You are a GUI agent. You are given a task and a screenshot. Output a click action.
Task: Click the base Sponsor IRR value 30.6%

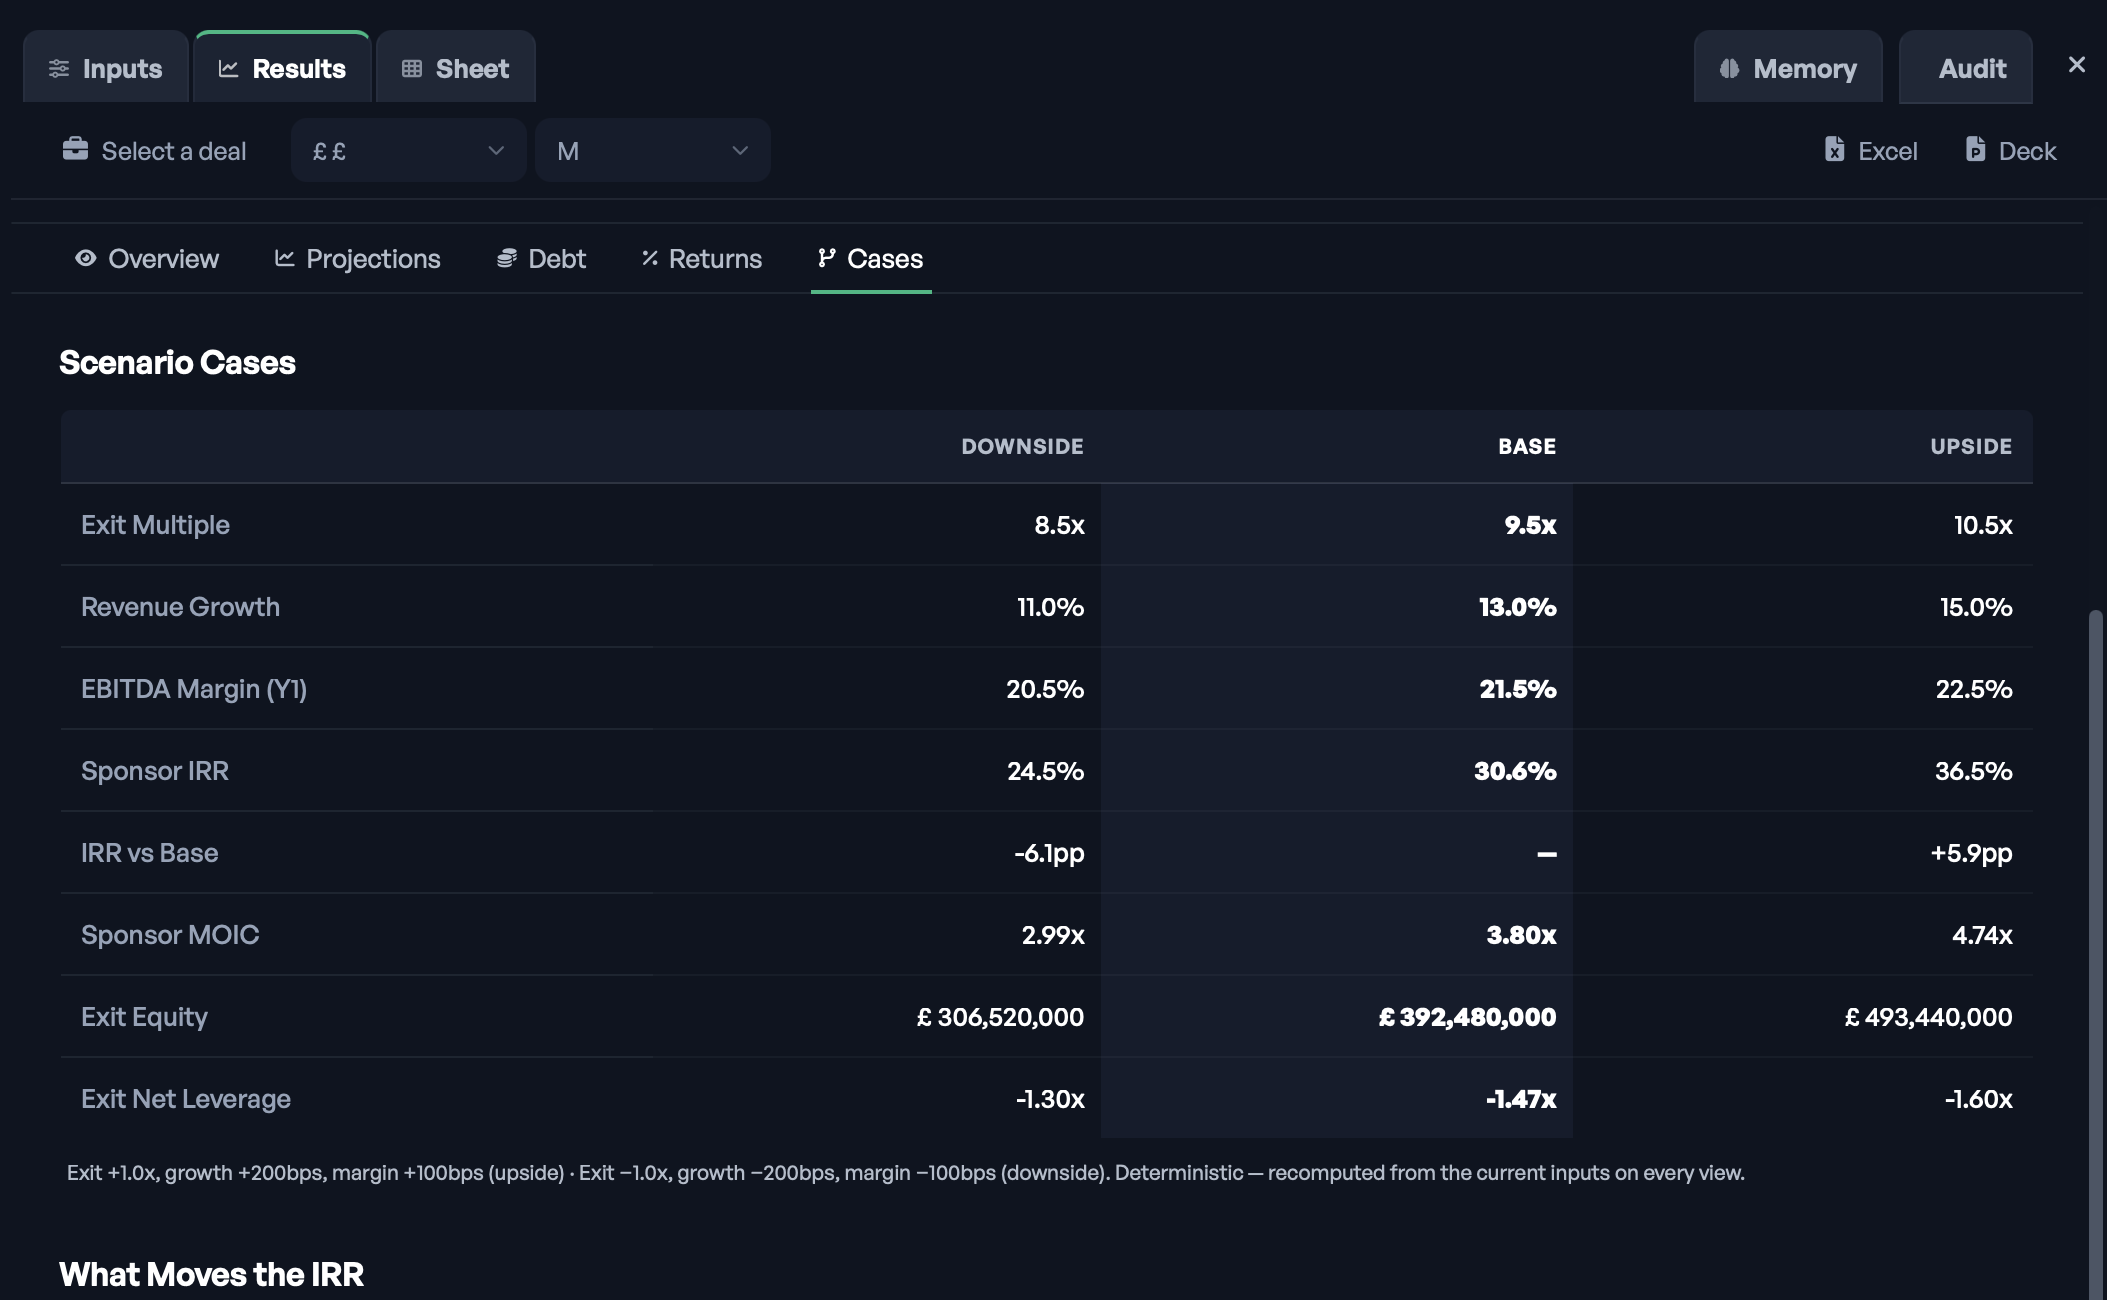click(1515, 771)
